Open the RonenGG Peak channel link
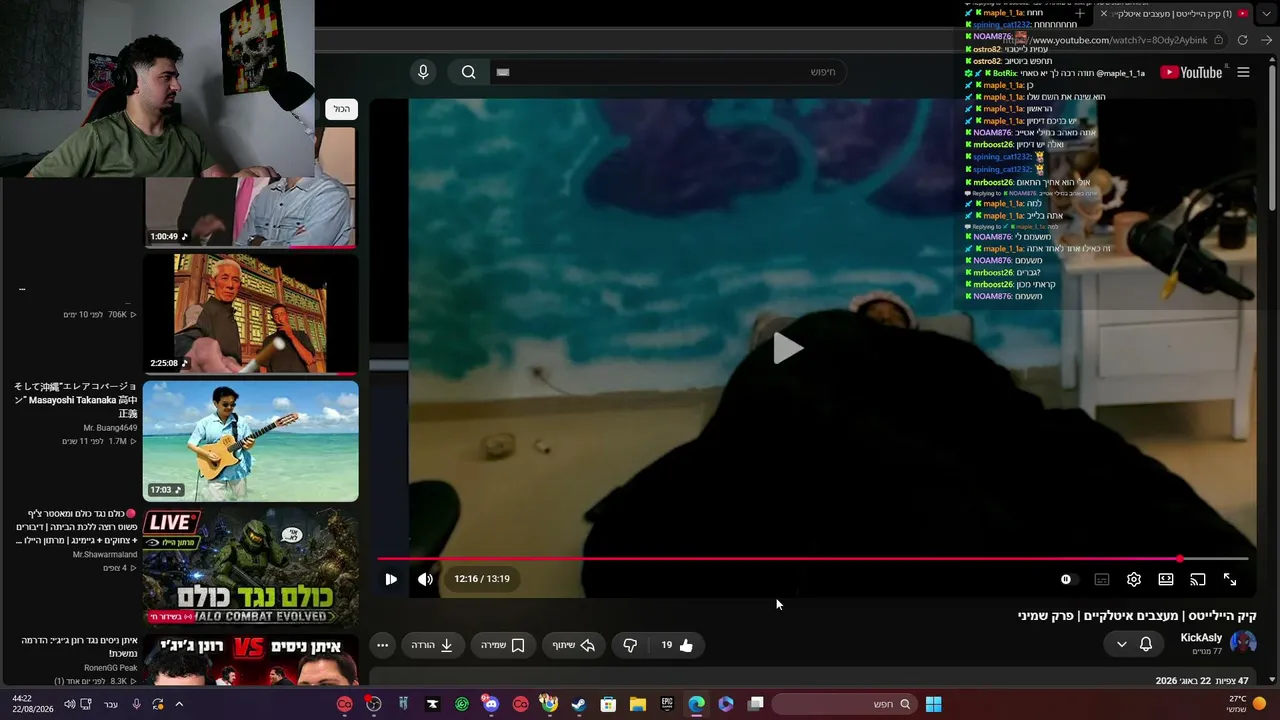 [x=111, y=667]
